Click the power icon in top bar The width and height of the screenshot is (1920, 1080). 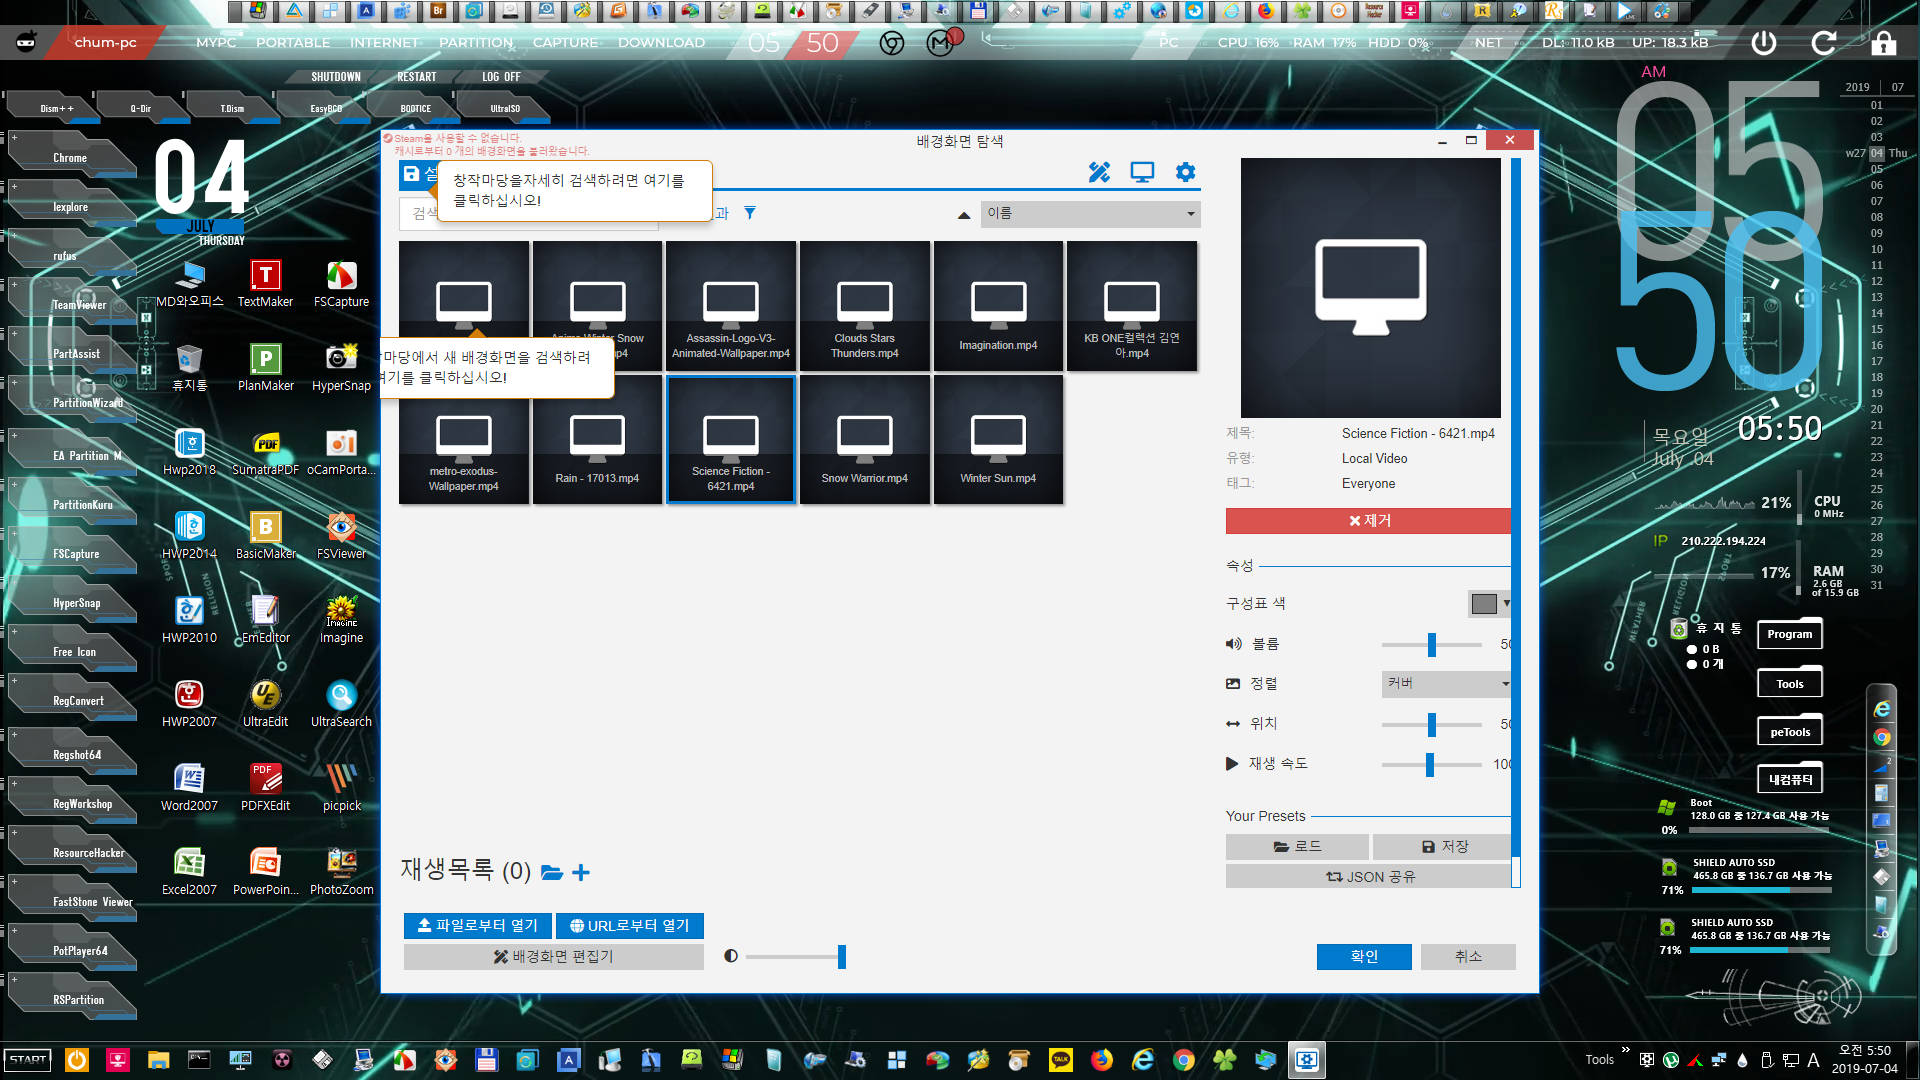(1764, 43)
